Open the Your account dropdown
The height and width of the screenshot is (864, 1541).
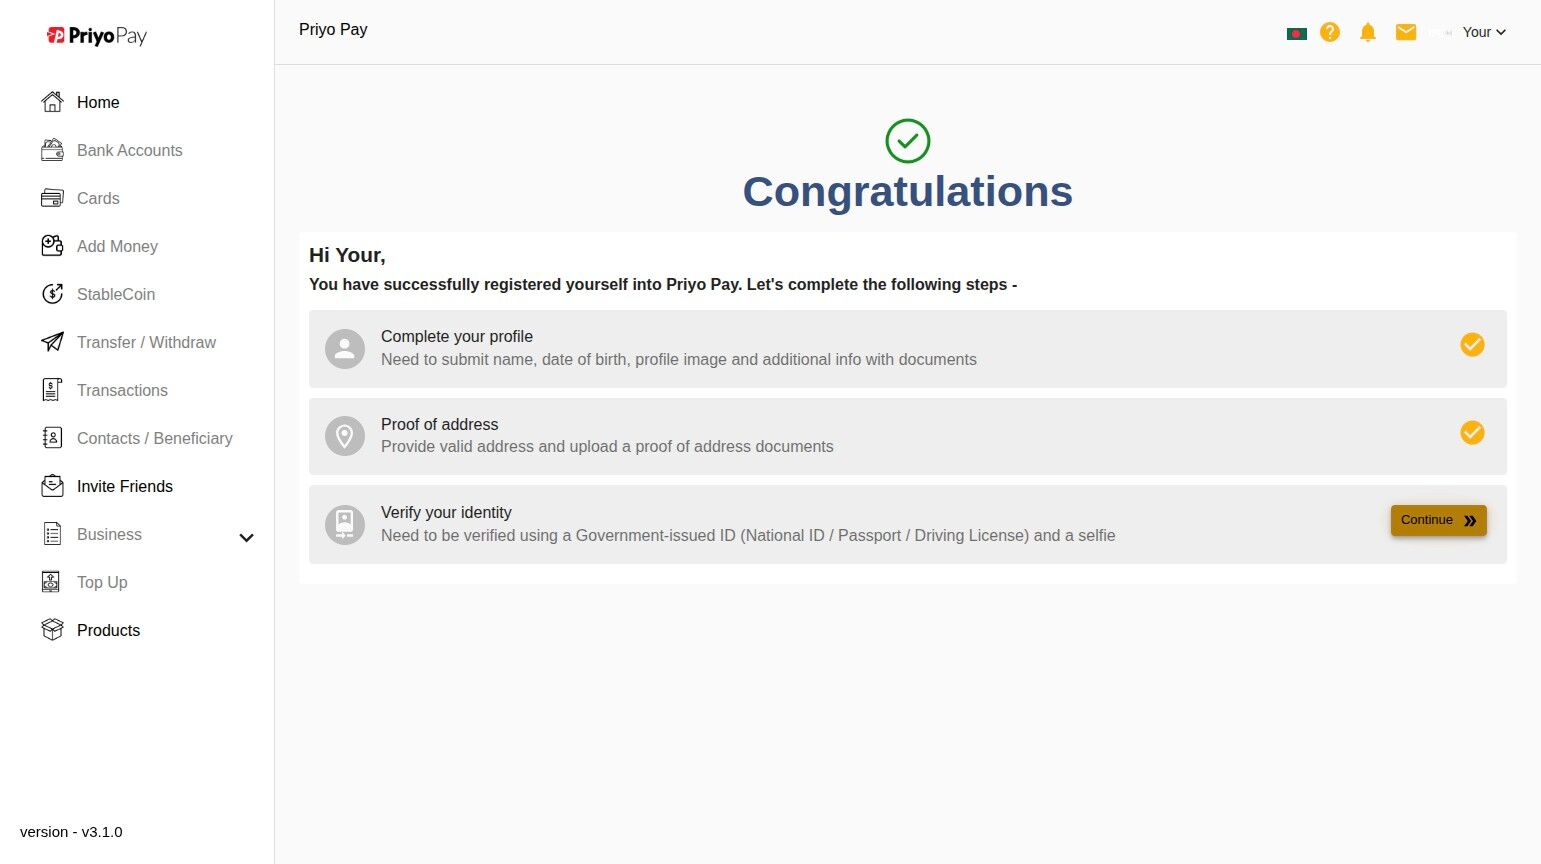click(1484, 32)
